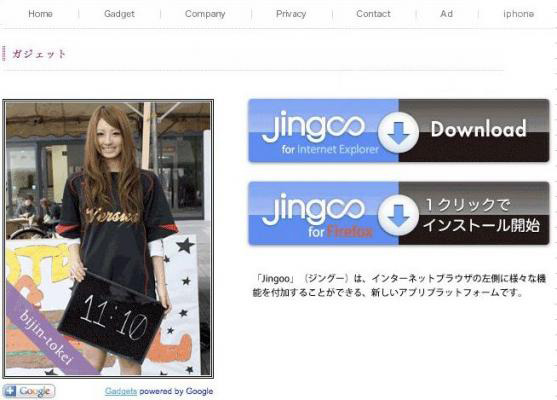Click the Jingoo description paragraph text
The height and width of the screenshot is (400, 557).
pyautogui.click(x=399, y=285)
